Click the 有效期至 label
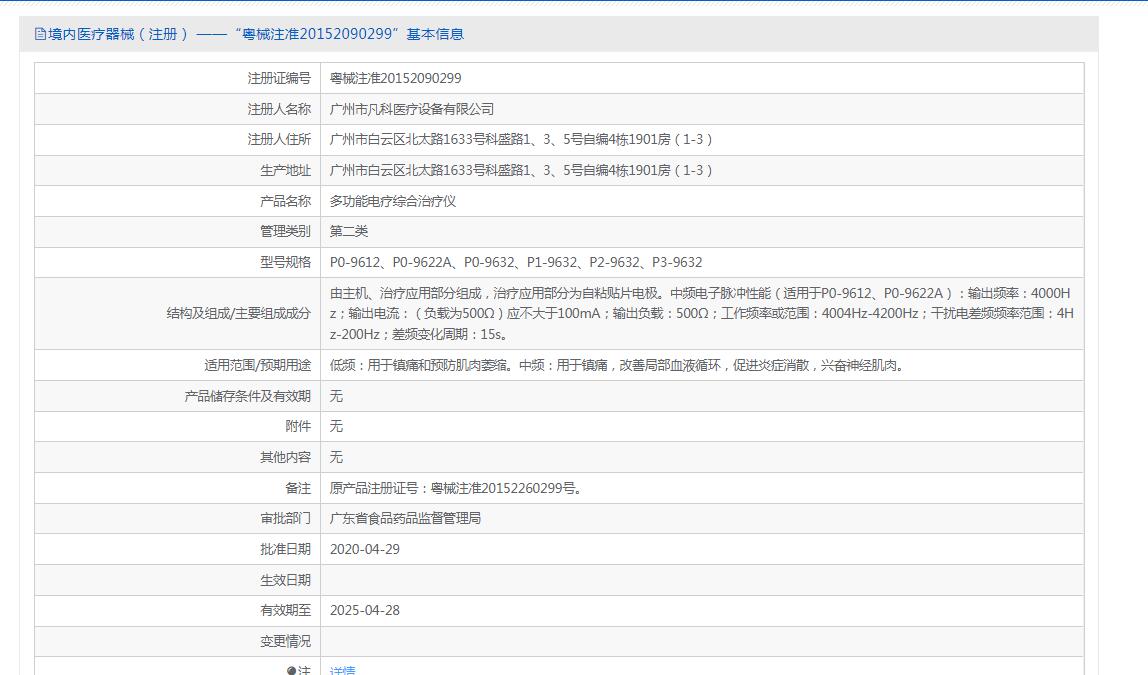The height and width of the screenshot is (675, 1148). [286, 610]
